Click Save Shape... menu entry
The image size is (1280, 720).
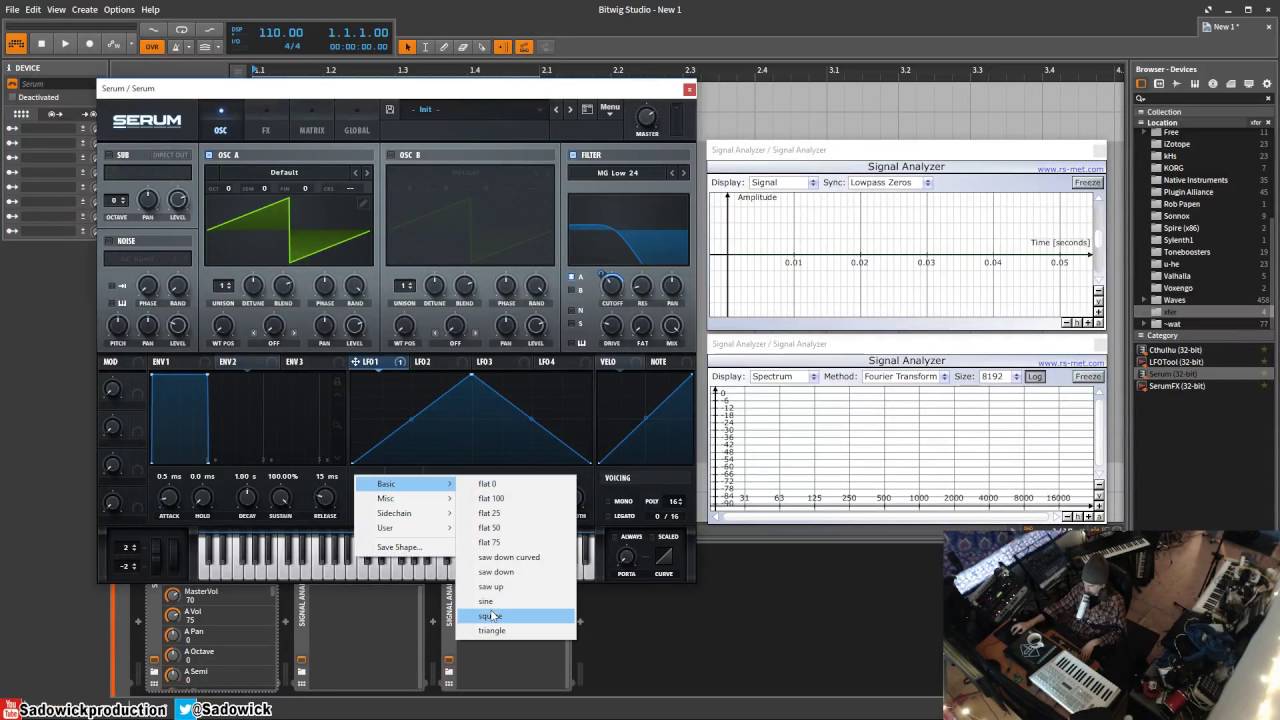click(x=405, y=547)
